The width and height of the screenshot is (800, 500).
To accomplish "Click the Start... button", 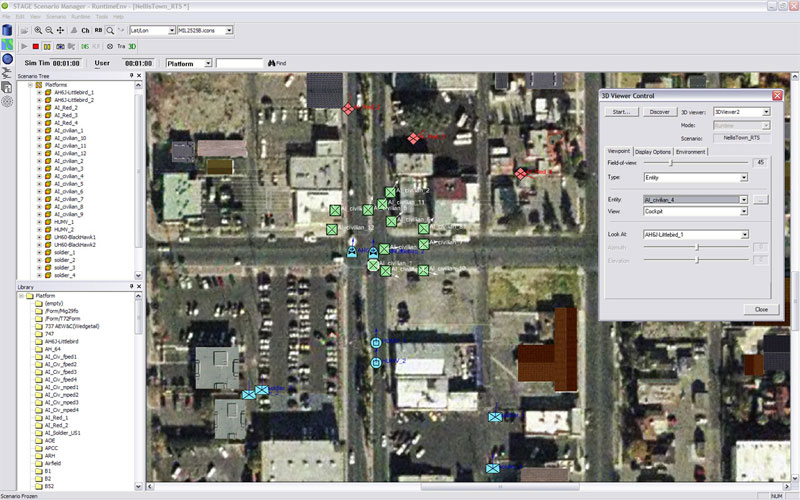I will click(620, 112).
